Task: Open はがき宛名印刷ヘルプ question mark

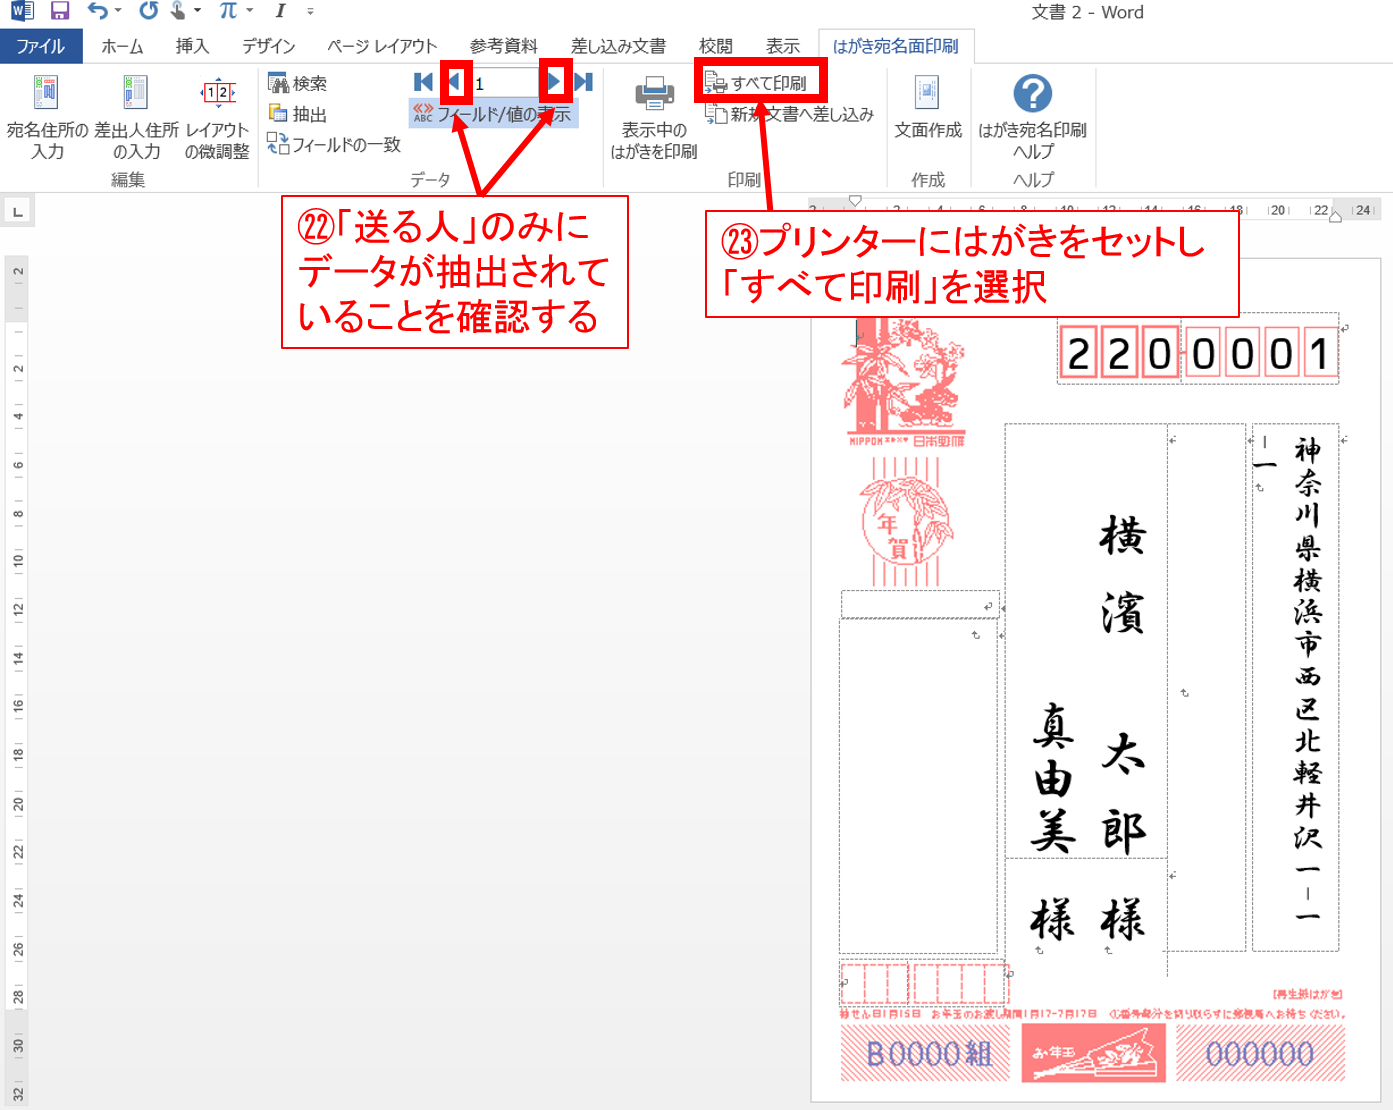Action: pos(1032,117)
